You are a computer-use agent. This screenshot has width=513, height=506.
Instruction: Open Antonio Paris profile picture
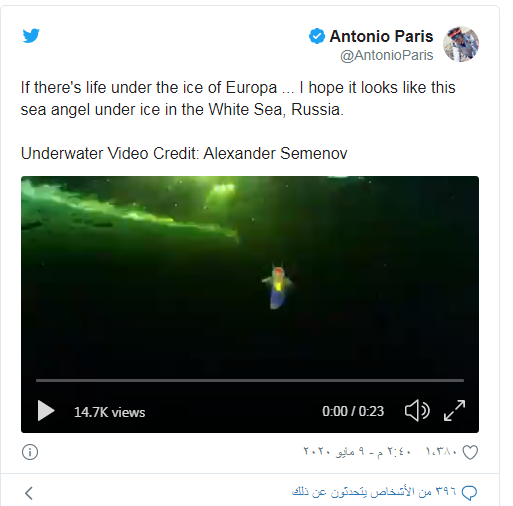(x=461, y=44)
